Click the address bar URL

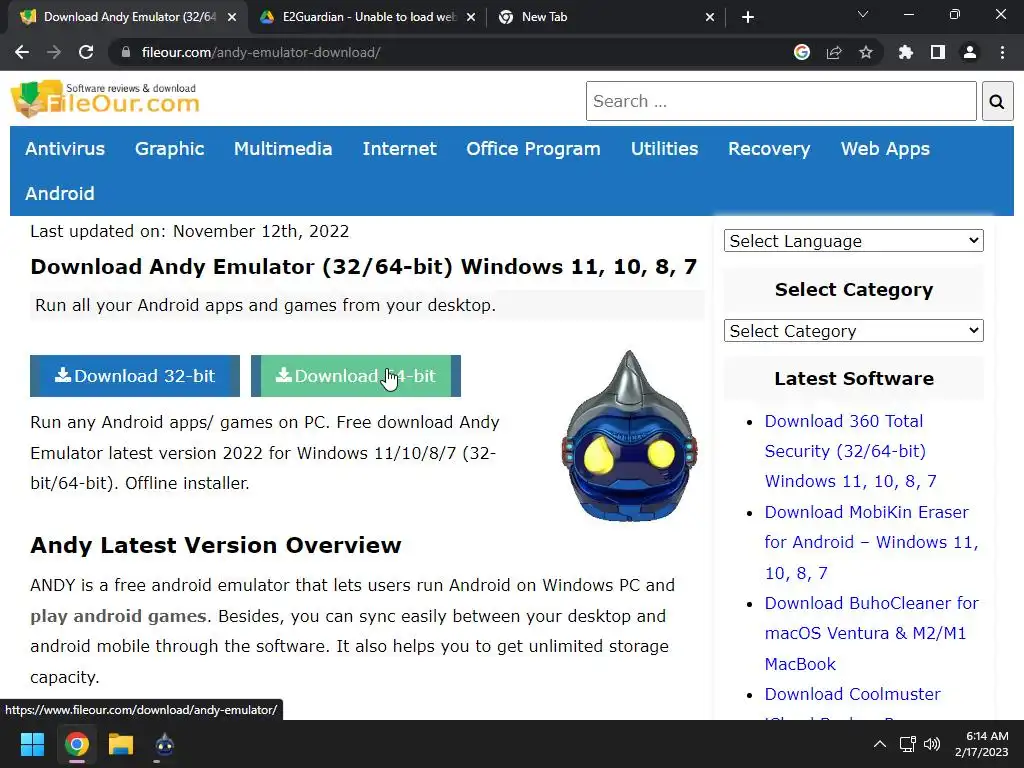(x=261, y=52)
